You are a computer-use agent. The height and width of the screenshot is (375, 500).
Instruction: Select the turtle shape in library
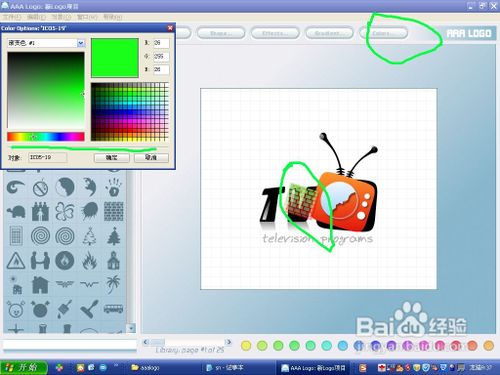click(16, 212)
